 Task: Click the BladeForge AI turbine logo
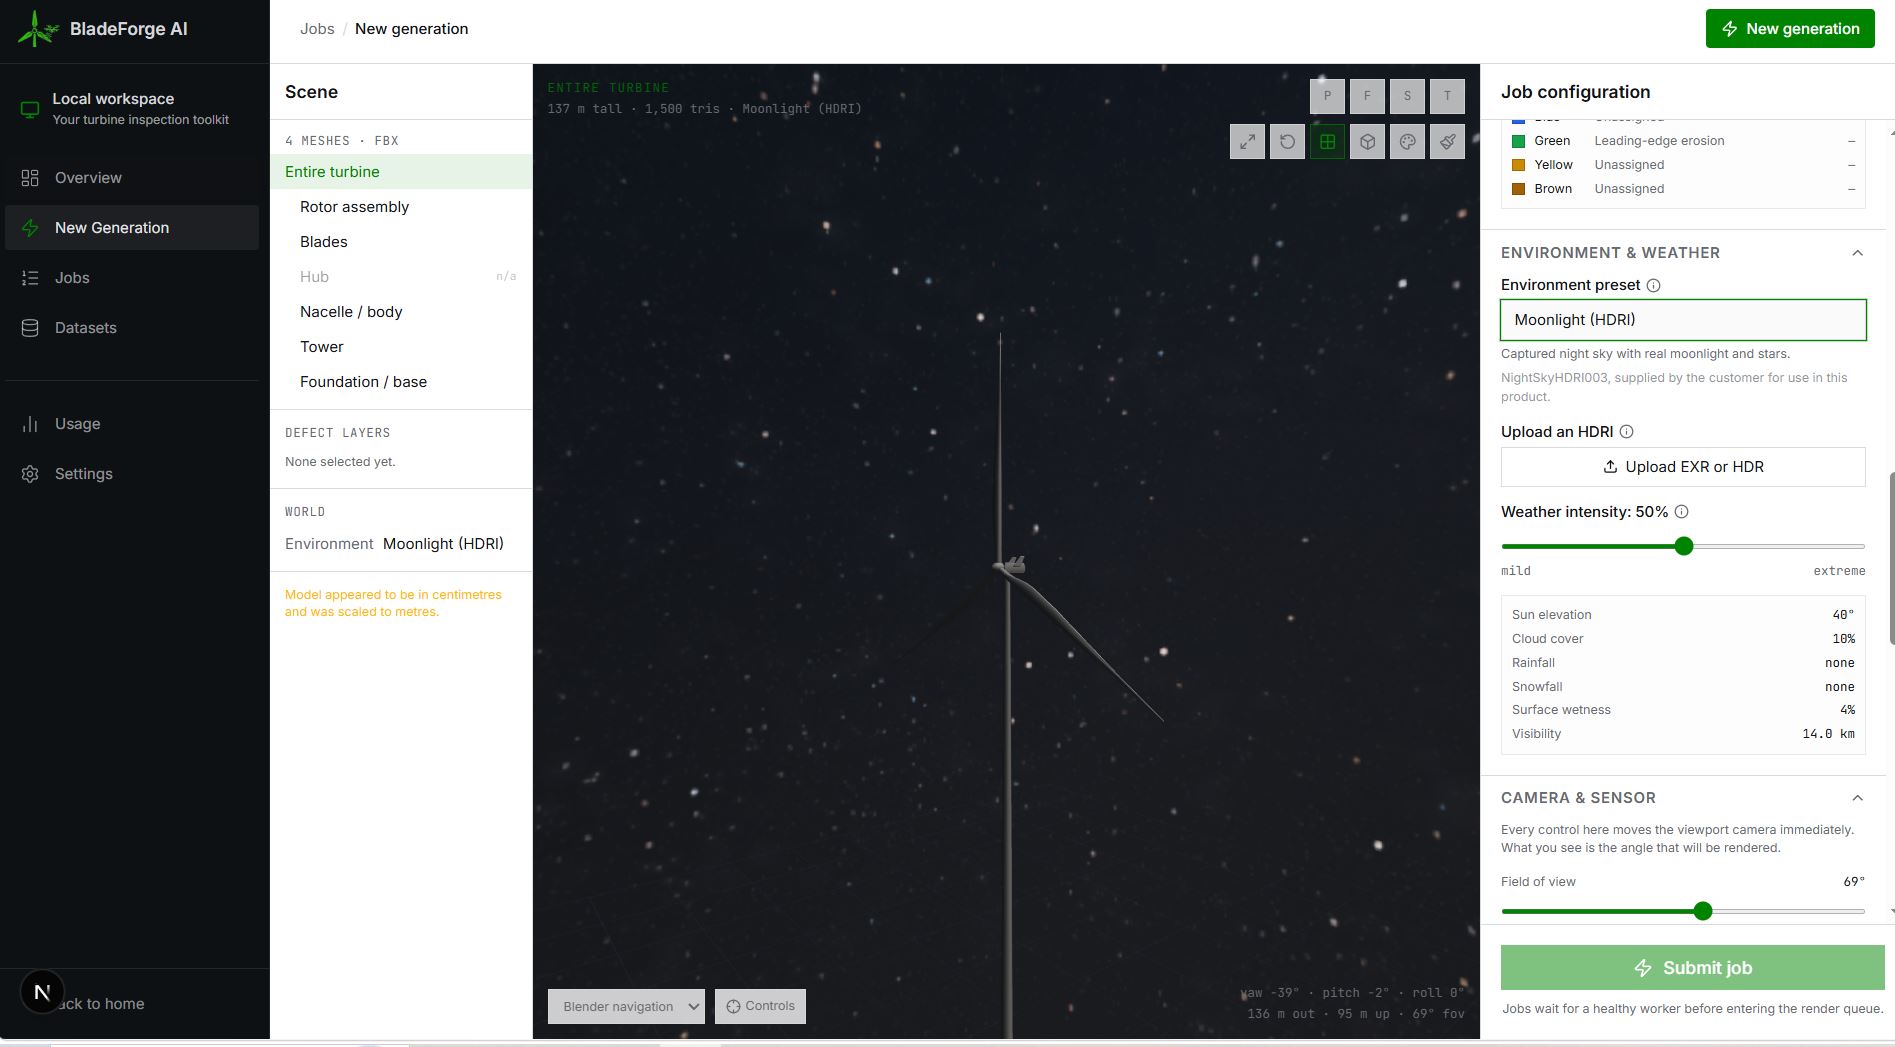tap(37, 29)
